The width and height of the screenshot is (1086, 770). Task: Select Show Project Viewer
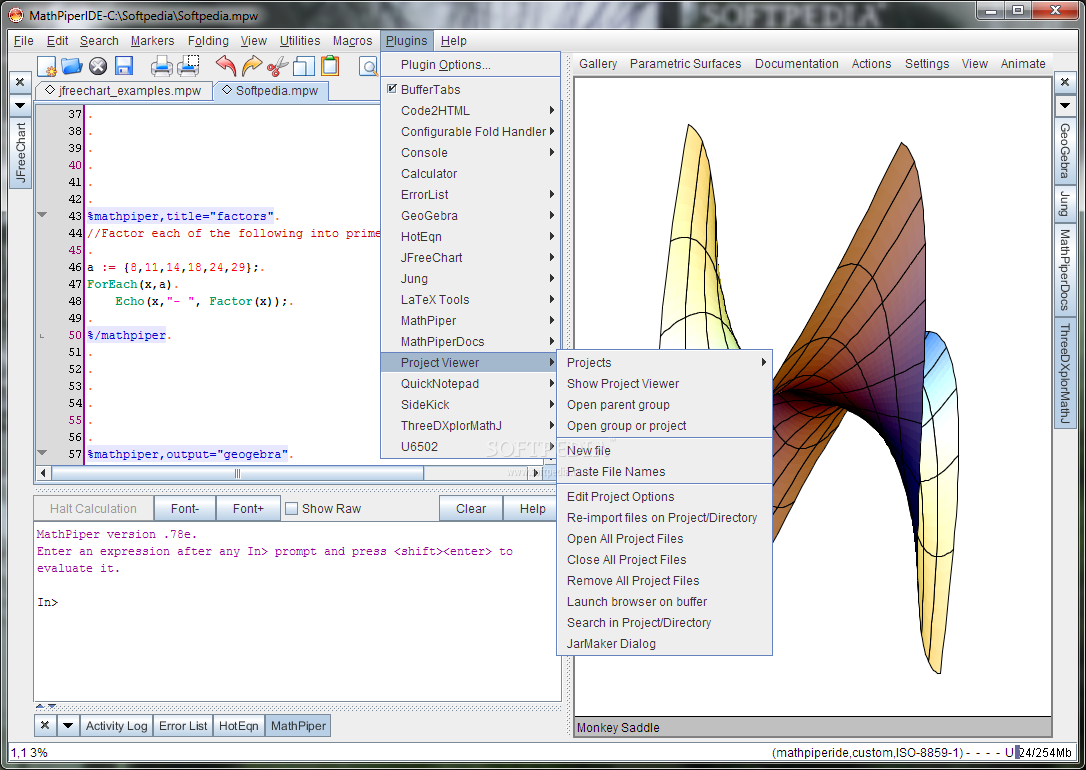tap(665, 384)
